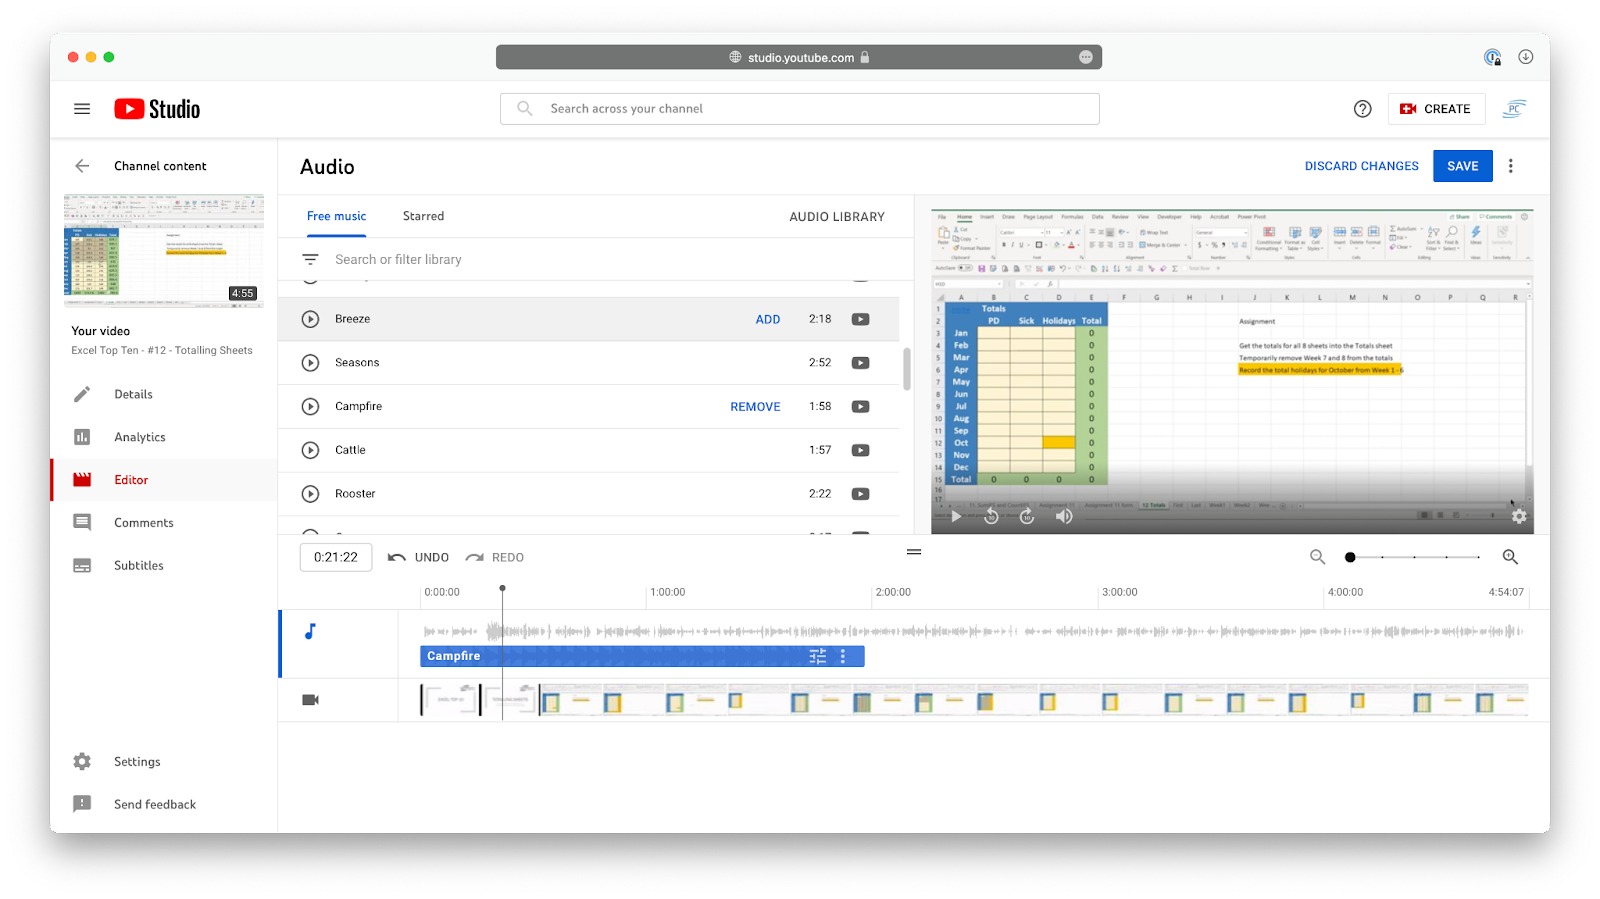Open the help question mark icon
The height and width of the screenshot is (899, 1600).
point(1362,109)
